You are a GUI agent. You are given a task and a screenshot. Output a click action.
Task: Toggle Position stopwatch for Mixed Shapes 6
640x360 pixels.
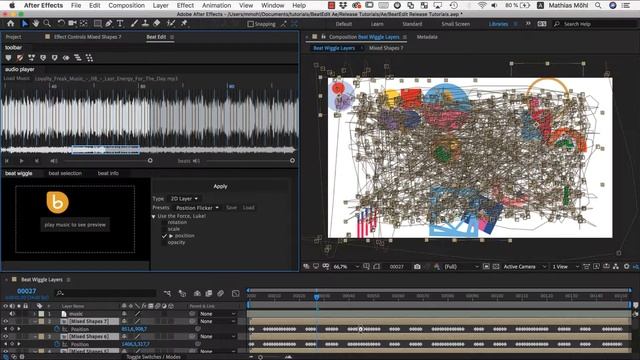coord(57,344)
